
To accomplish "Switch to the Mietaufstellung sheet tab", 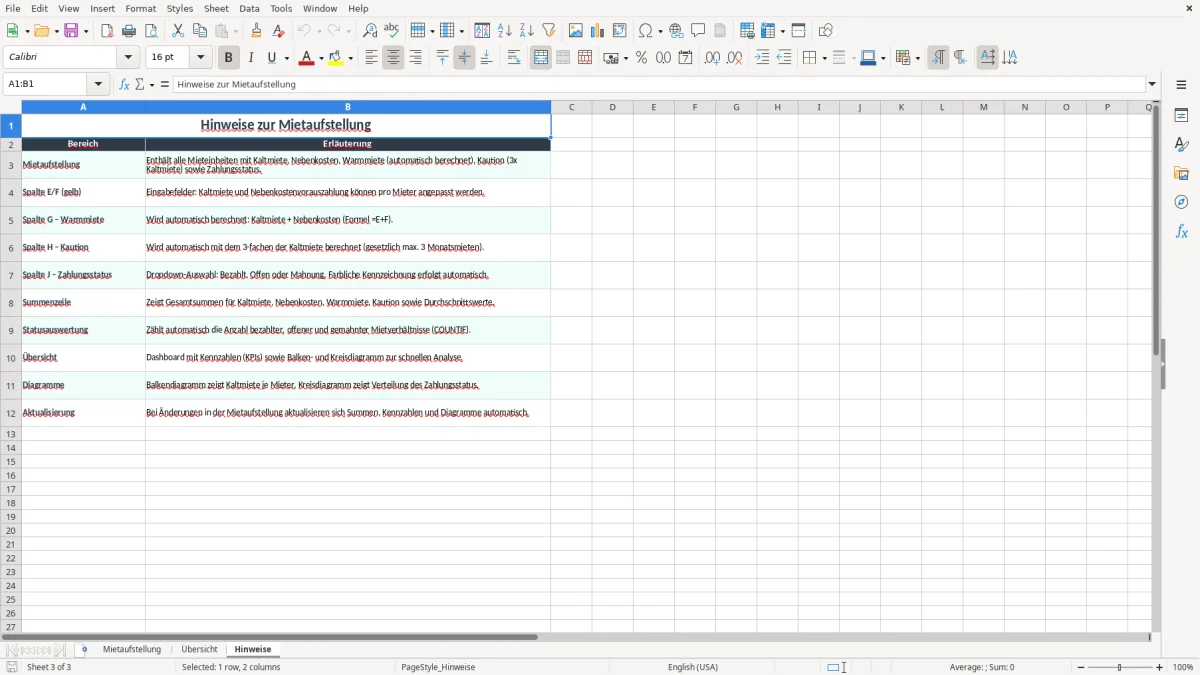I will tap(132, 650).
